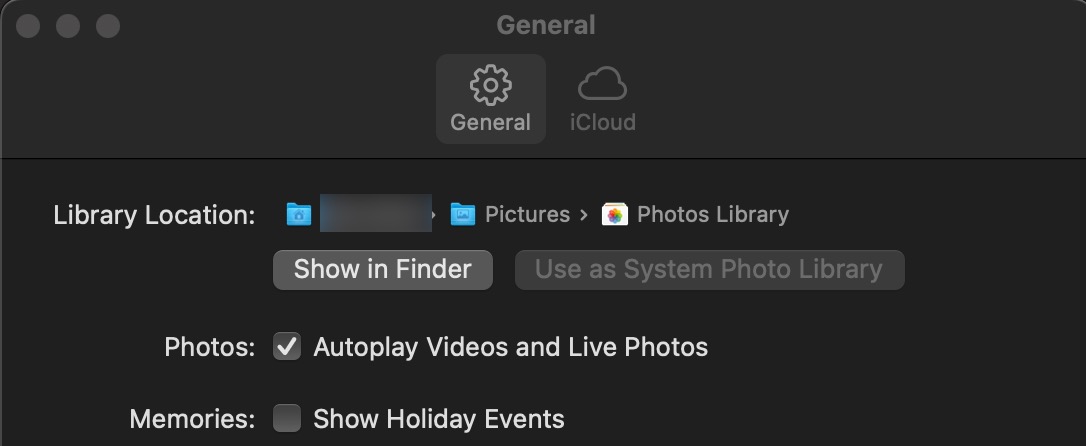Click the Show Holiday Events label text

click(439, 419)
